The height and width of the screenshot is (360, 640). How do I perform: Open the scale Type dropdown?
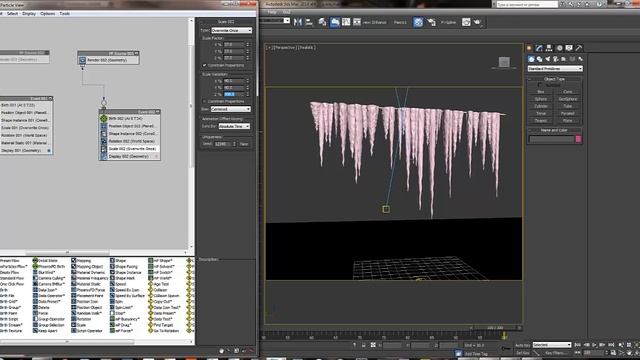(x=231, y=31)
